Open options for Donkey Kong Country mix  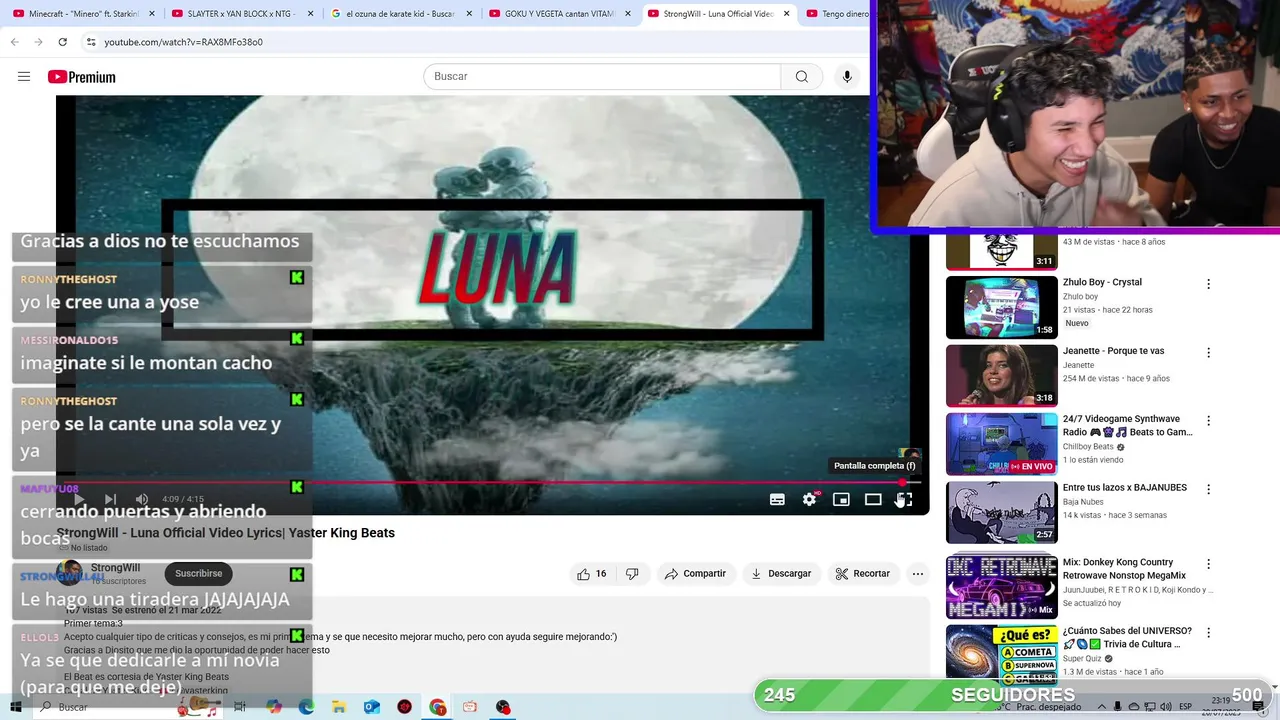[1208, 564]
